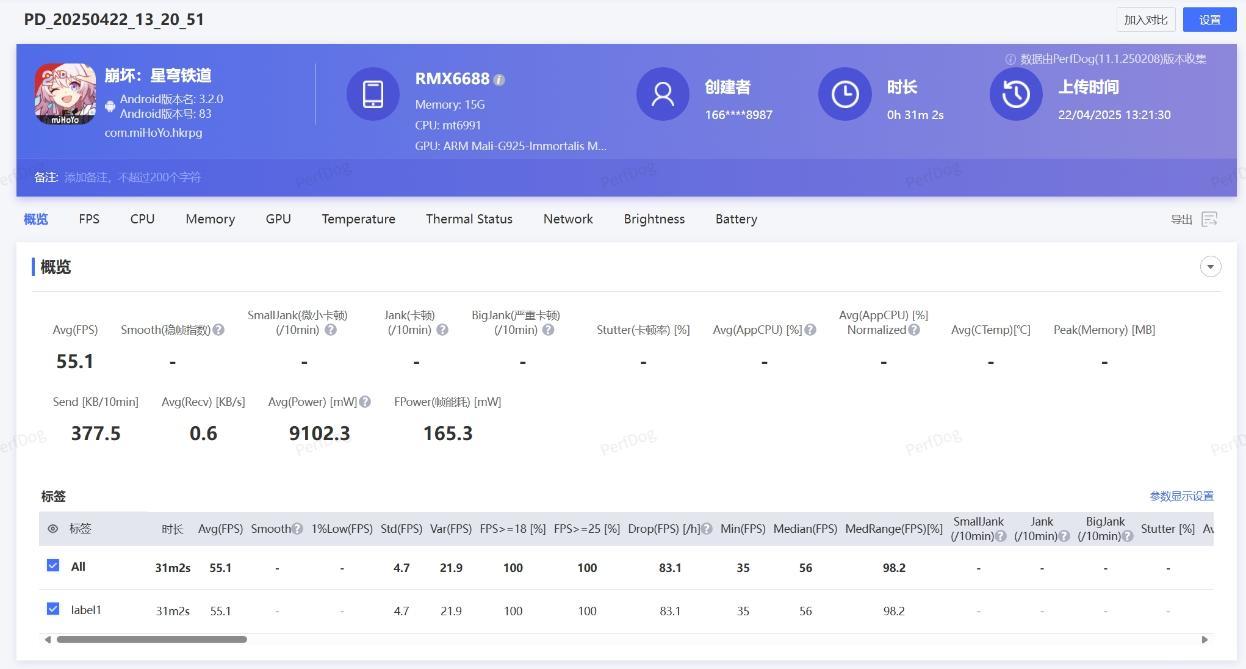The width and height of the screenshot is (1246, 669).
Task: Uncheck the label1 row checkbox
Action: point(53,609)
